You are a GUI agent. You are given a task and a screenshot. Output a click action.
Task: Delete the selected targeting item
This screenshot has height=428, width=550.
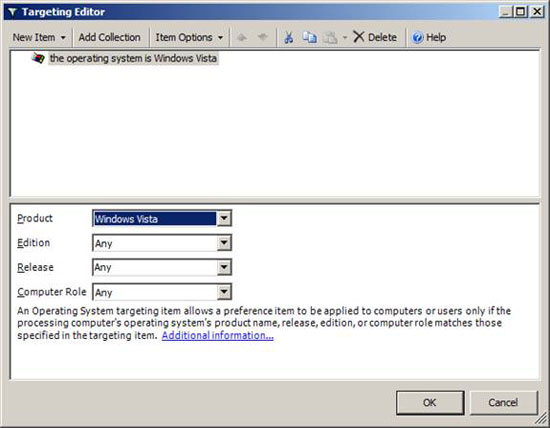point(375,37)
